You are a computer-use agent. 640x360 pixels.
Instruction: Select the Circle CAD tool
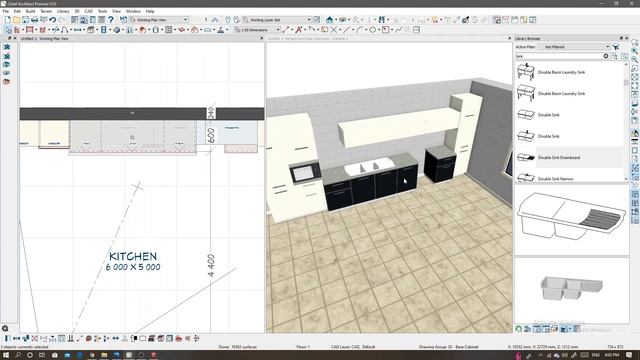(x=372, y=30)
